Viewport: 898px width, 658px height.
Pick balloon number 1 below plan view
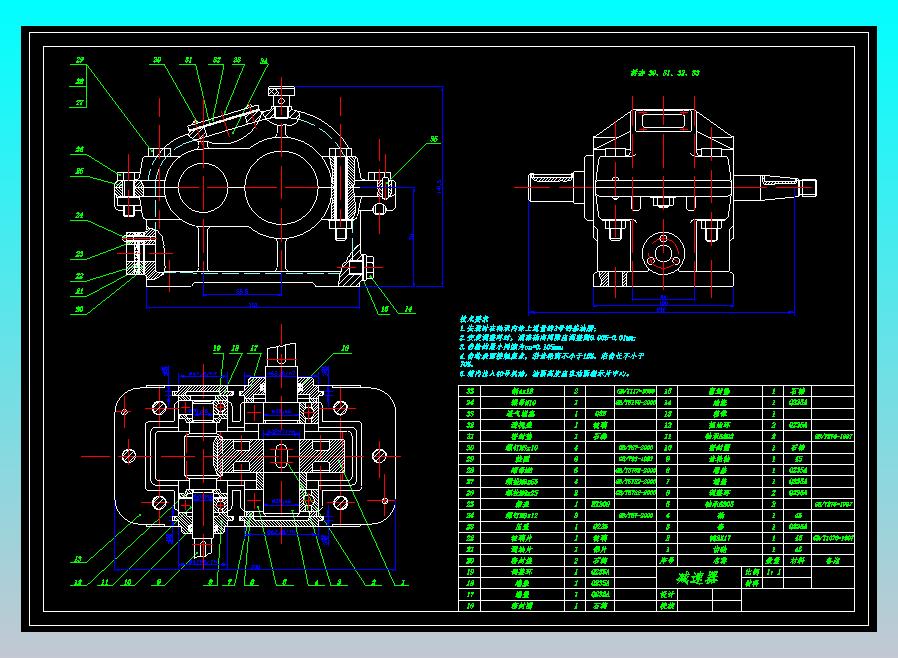point(403,582)
